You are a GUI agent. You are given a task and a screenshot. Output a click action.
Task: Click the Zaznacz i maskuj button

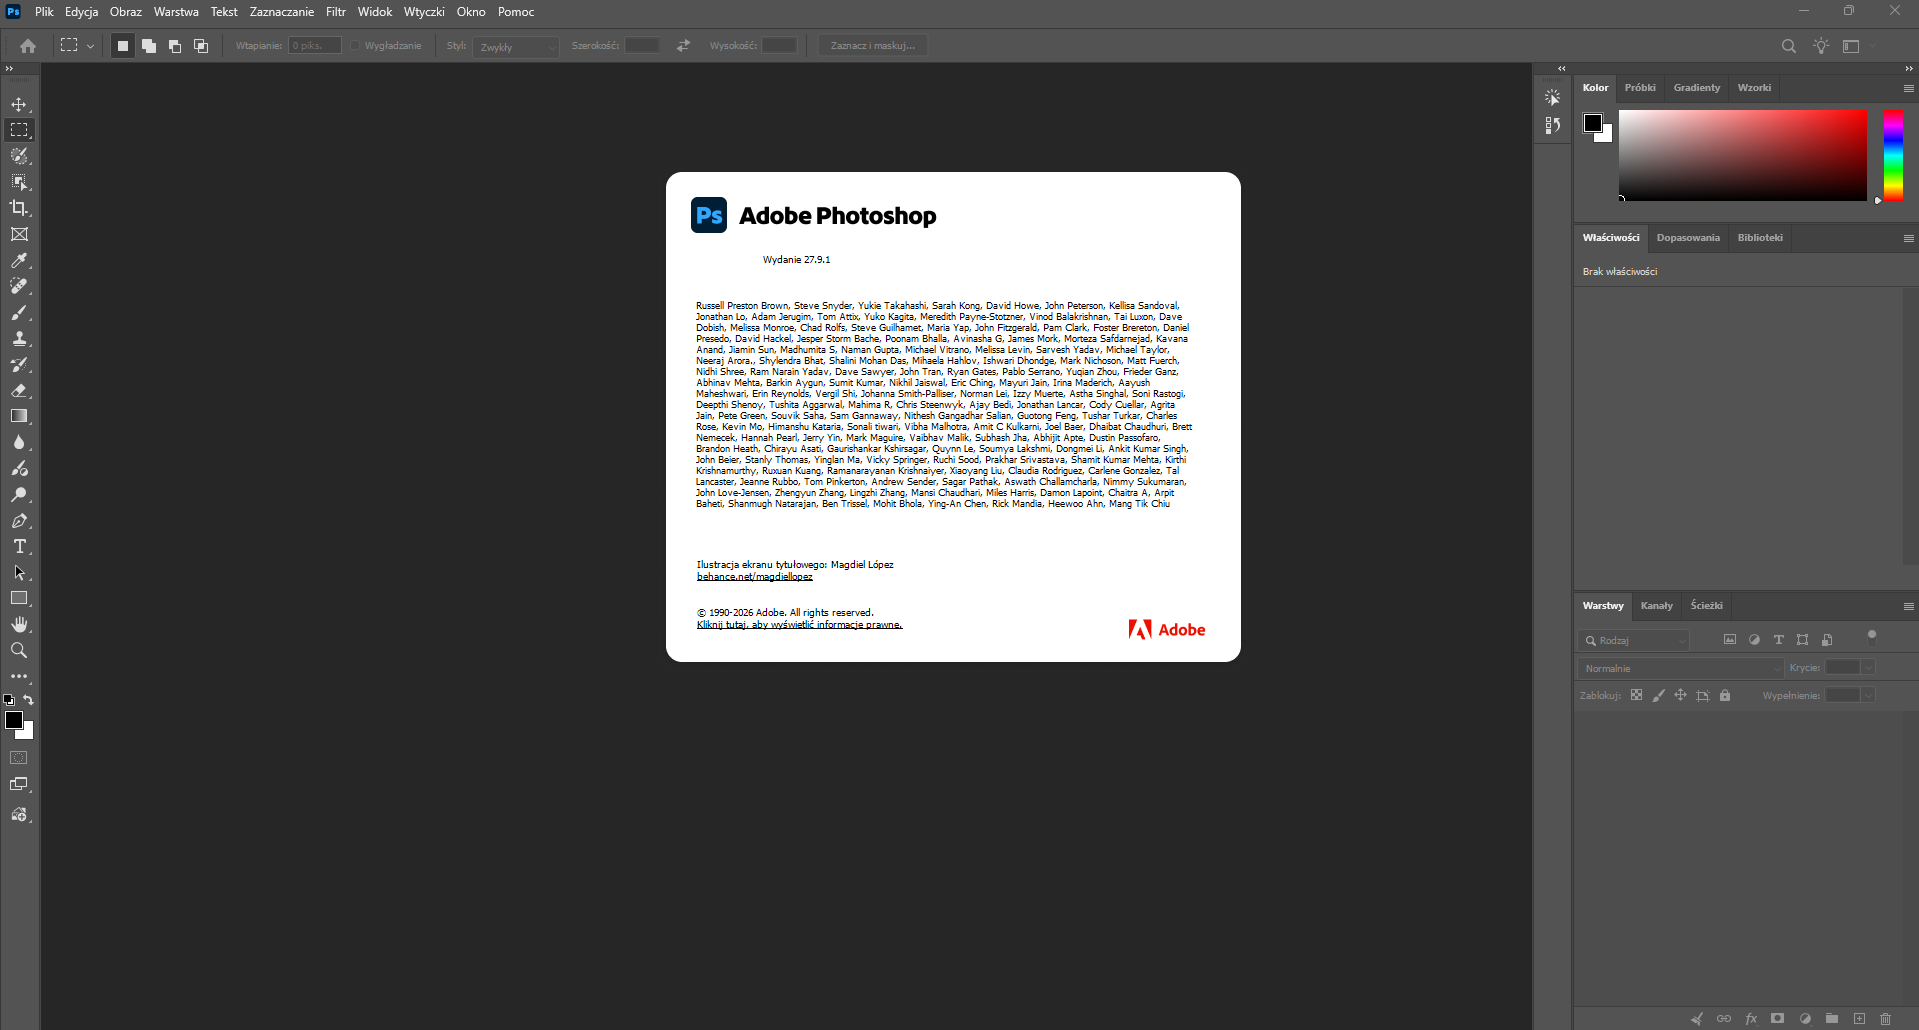(873, 46)
